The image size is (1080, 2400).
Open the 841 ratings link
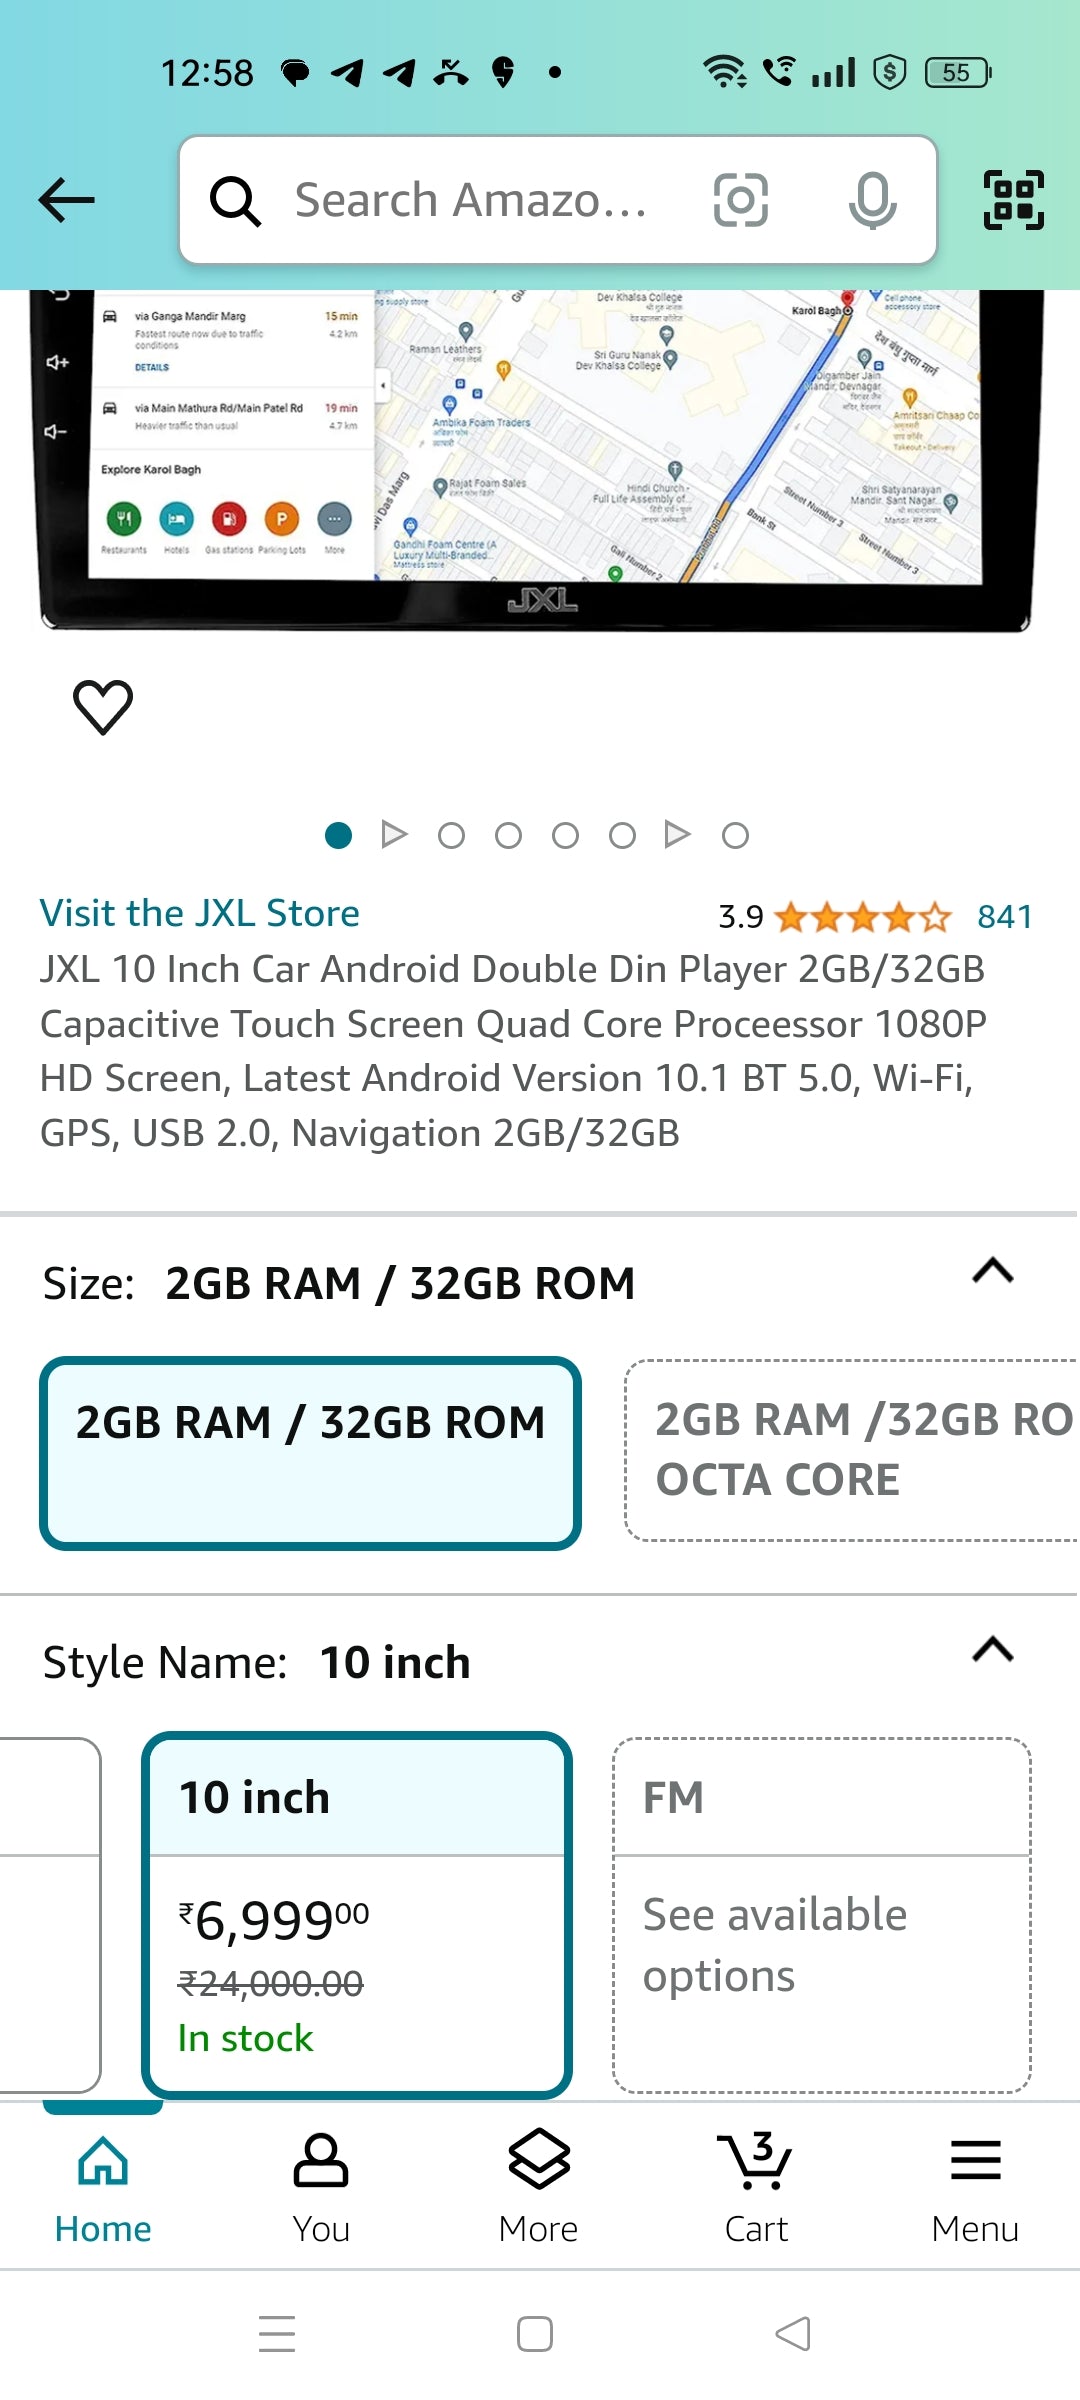[1004, 917]
